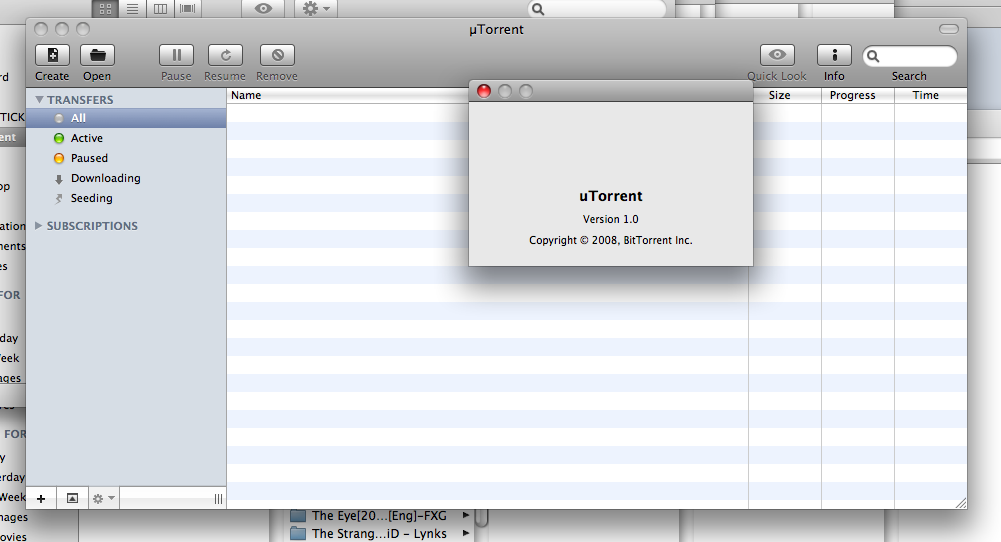The image size is (1001, 542).
Task: Click the µTorrent toolbar search field
Action: pyautogui.click(x=909, y=56)
